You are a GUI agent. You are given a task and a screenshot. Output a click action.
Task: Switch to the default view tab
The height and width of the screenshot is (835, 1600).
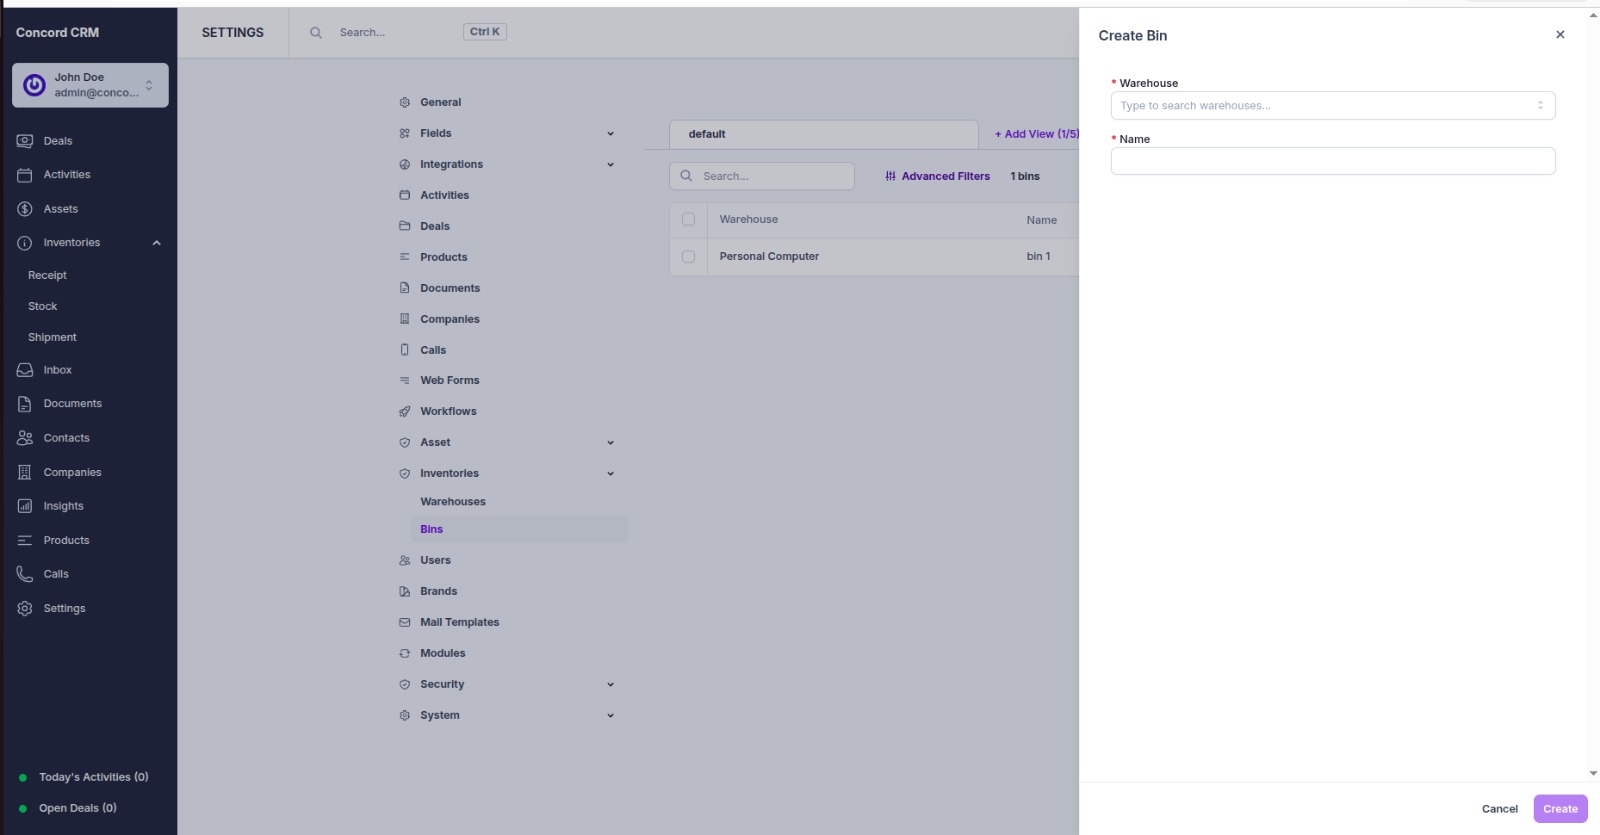tap(707, 134)
